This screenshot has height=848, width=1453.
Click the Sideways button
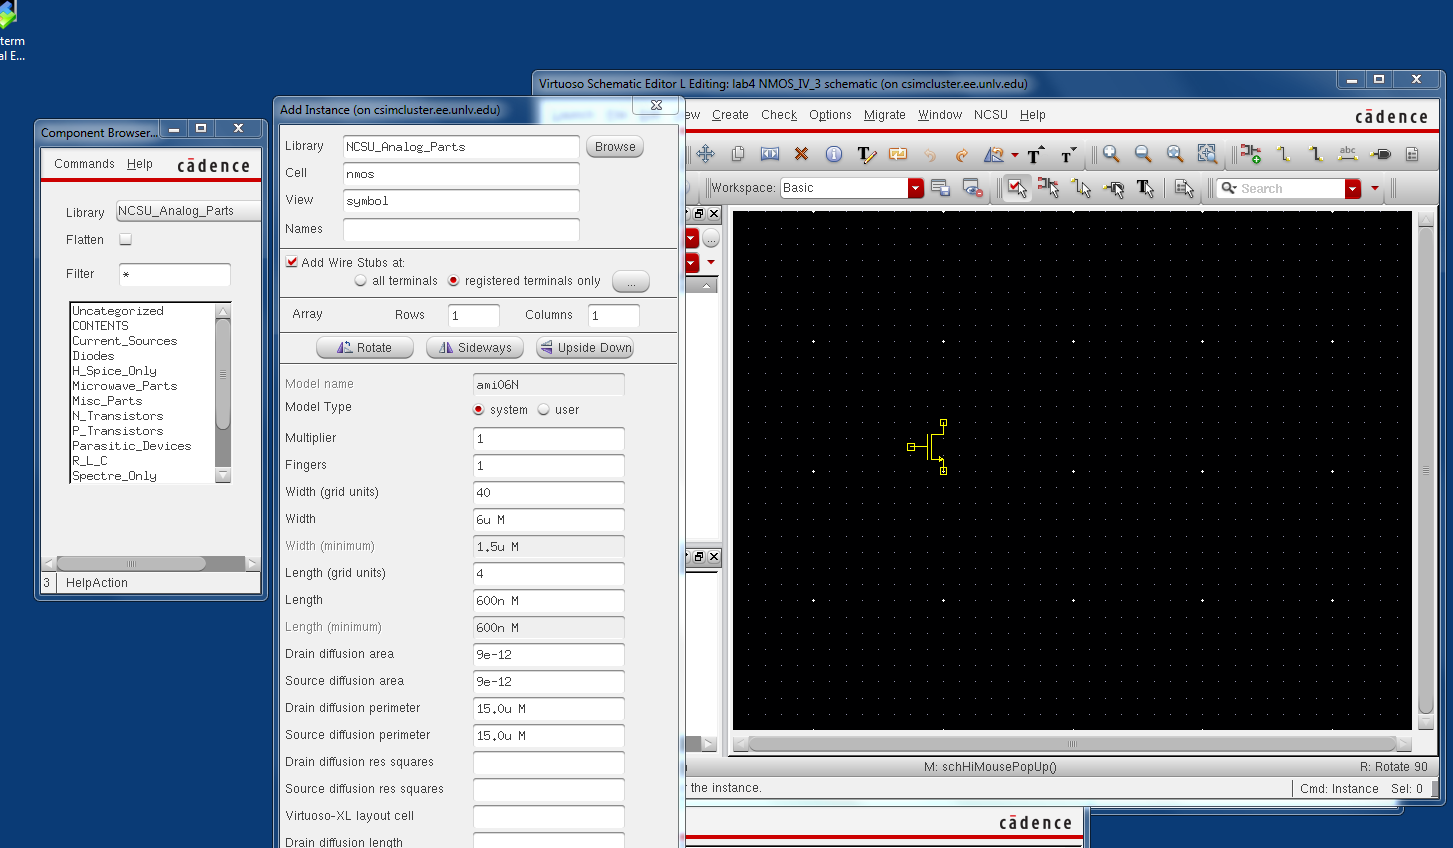[475, 348]
